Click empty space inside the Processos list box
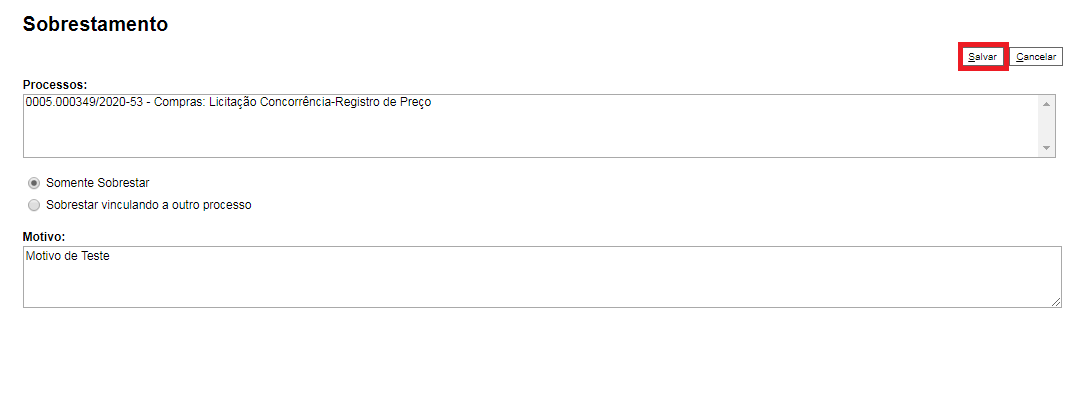This screenshot has width=1078, height=397. (x=529, y=134)
